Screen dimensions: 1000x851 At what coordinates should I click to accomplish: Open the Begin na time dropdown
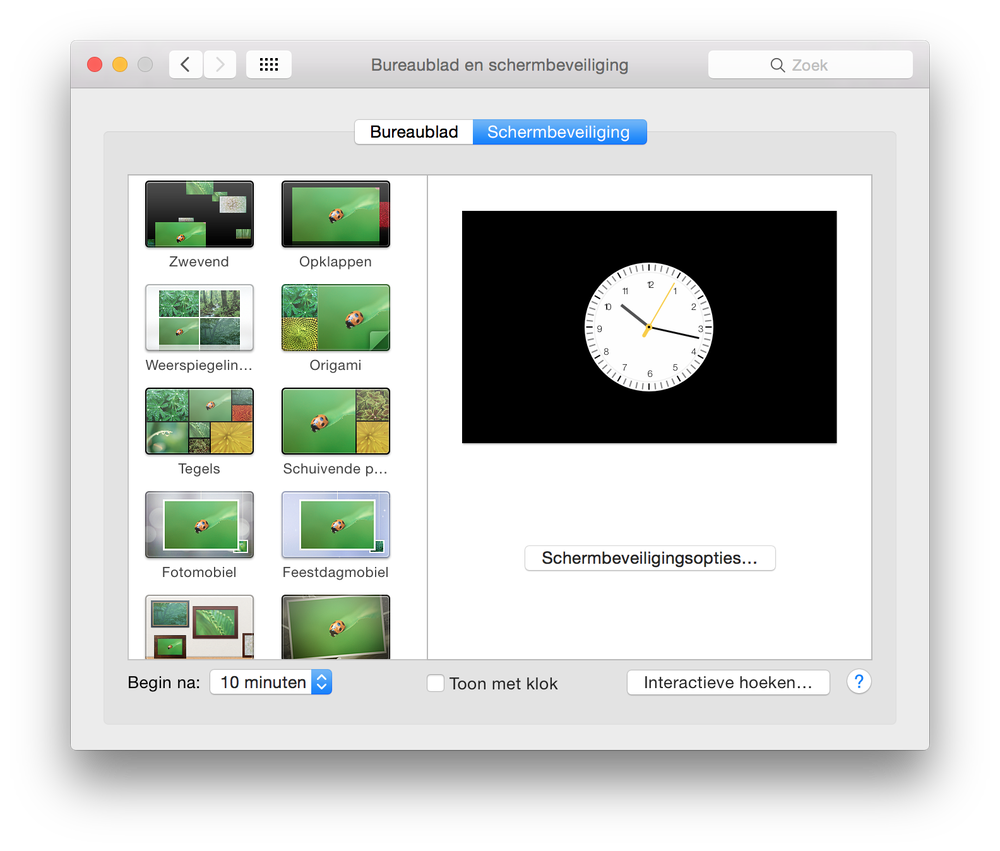[x=270, y=682]
